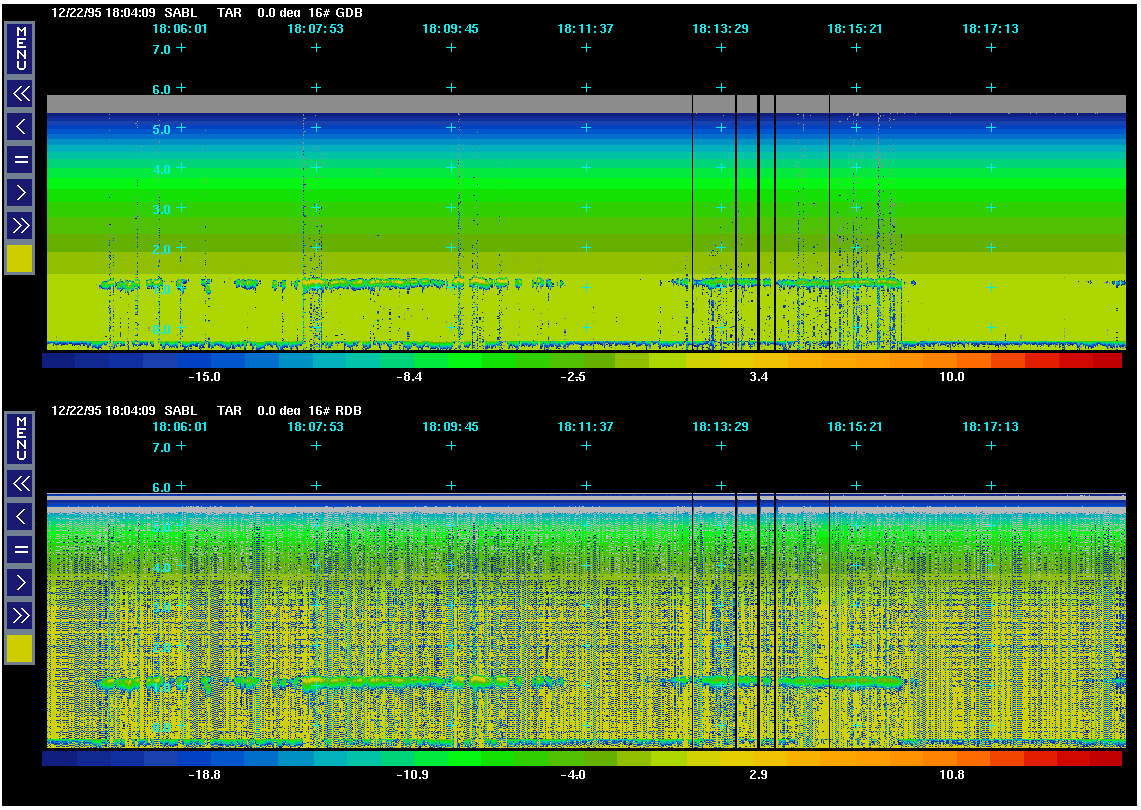The image size is (1141, 810).
Task: Click the double-right arrow in the top panel
Action: pos(20,225)
